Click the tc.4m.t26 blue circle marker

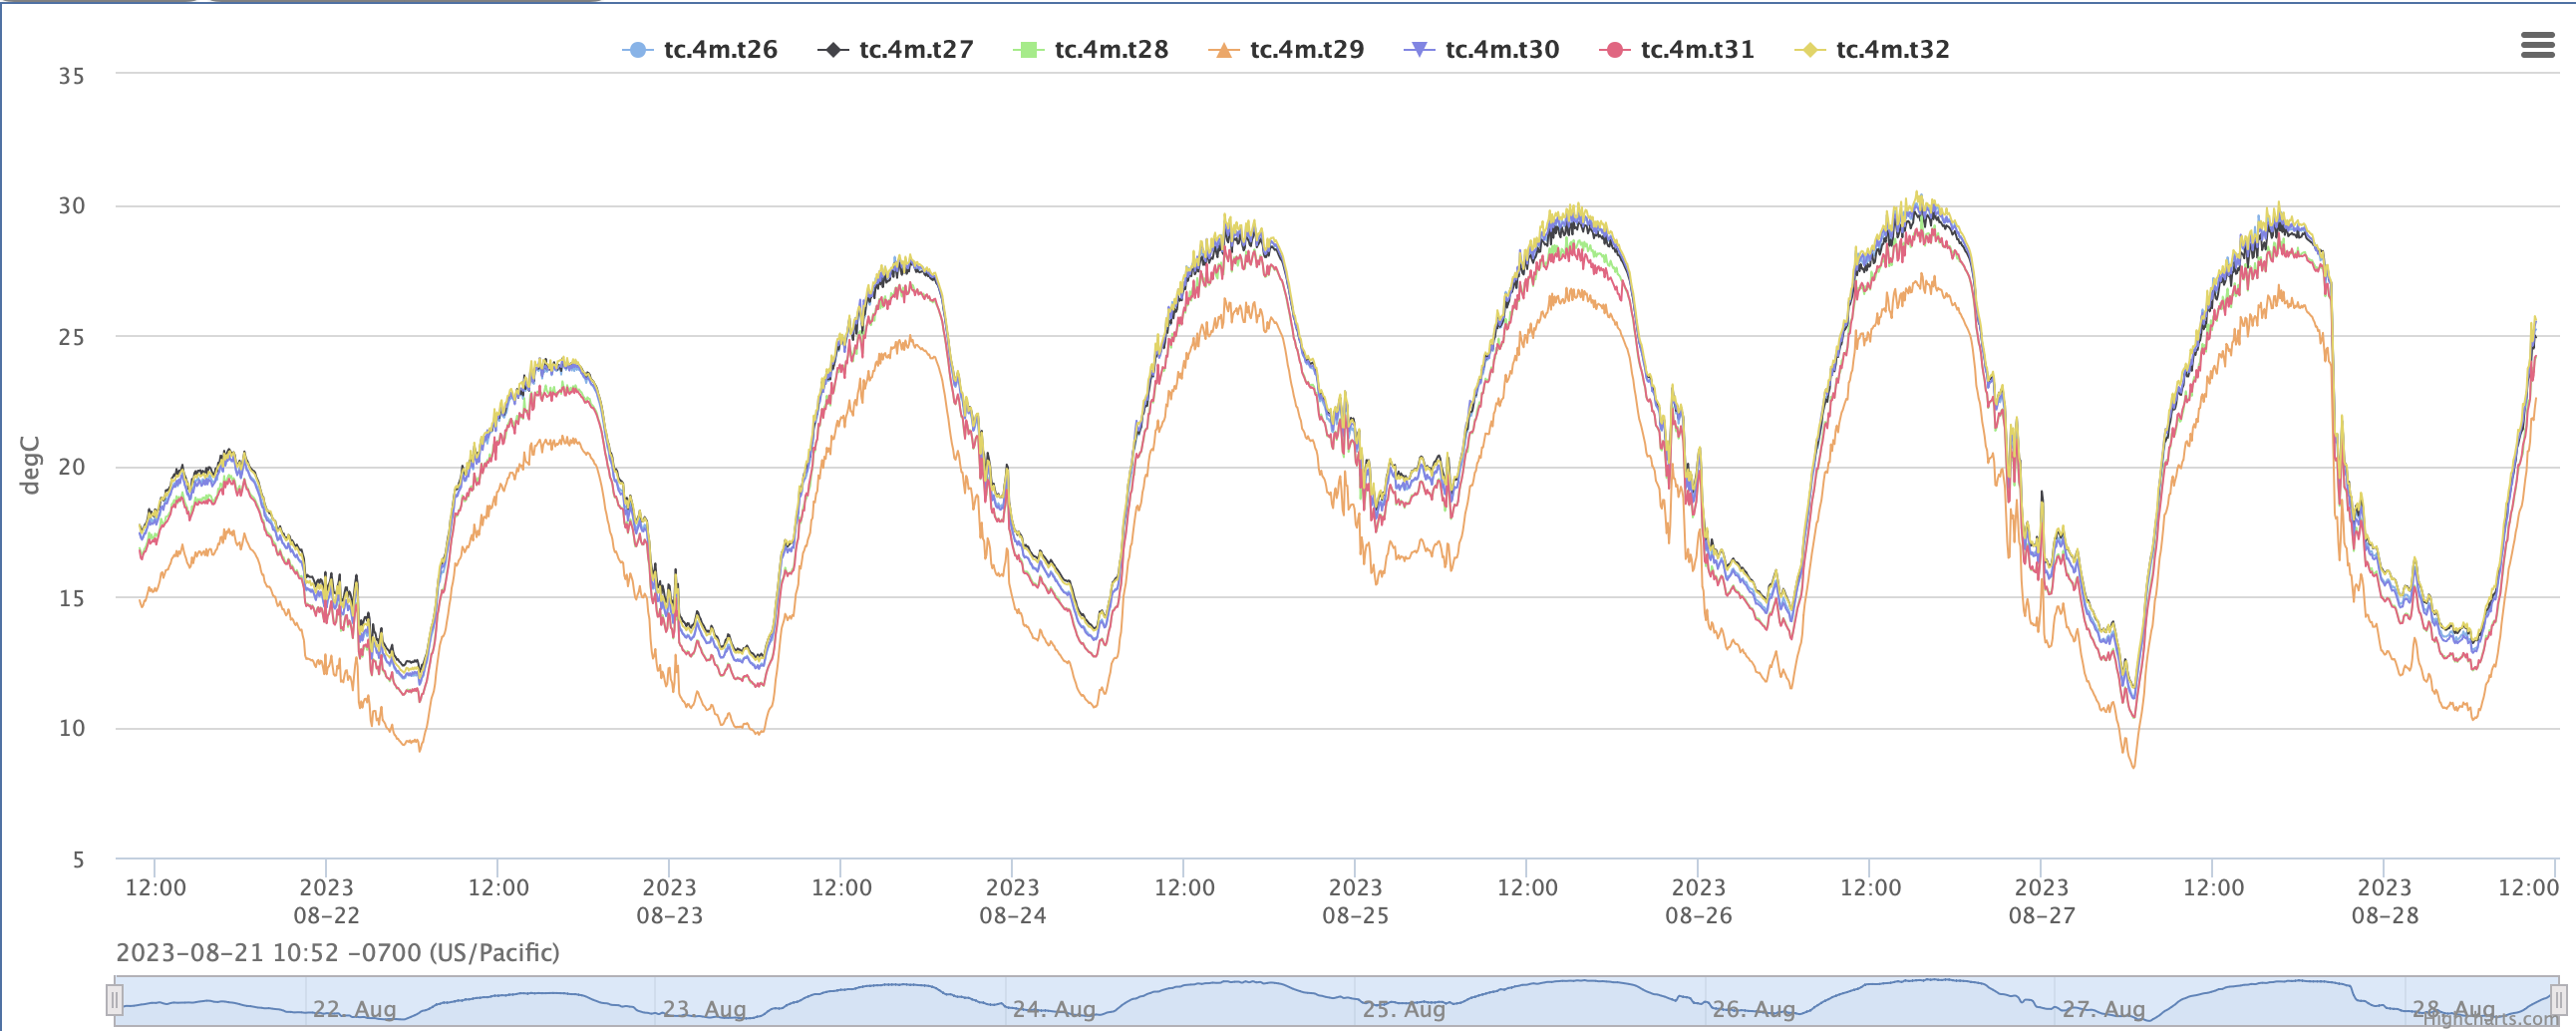637,50
